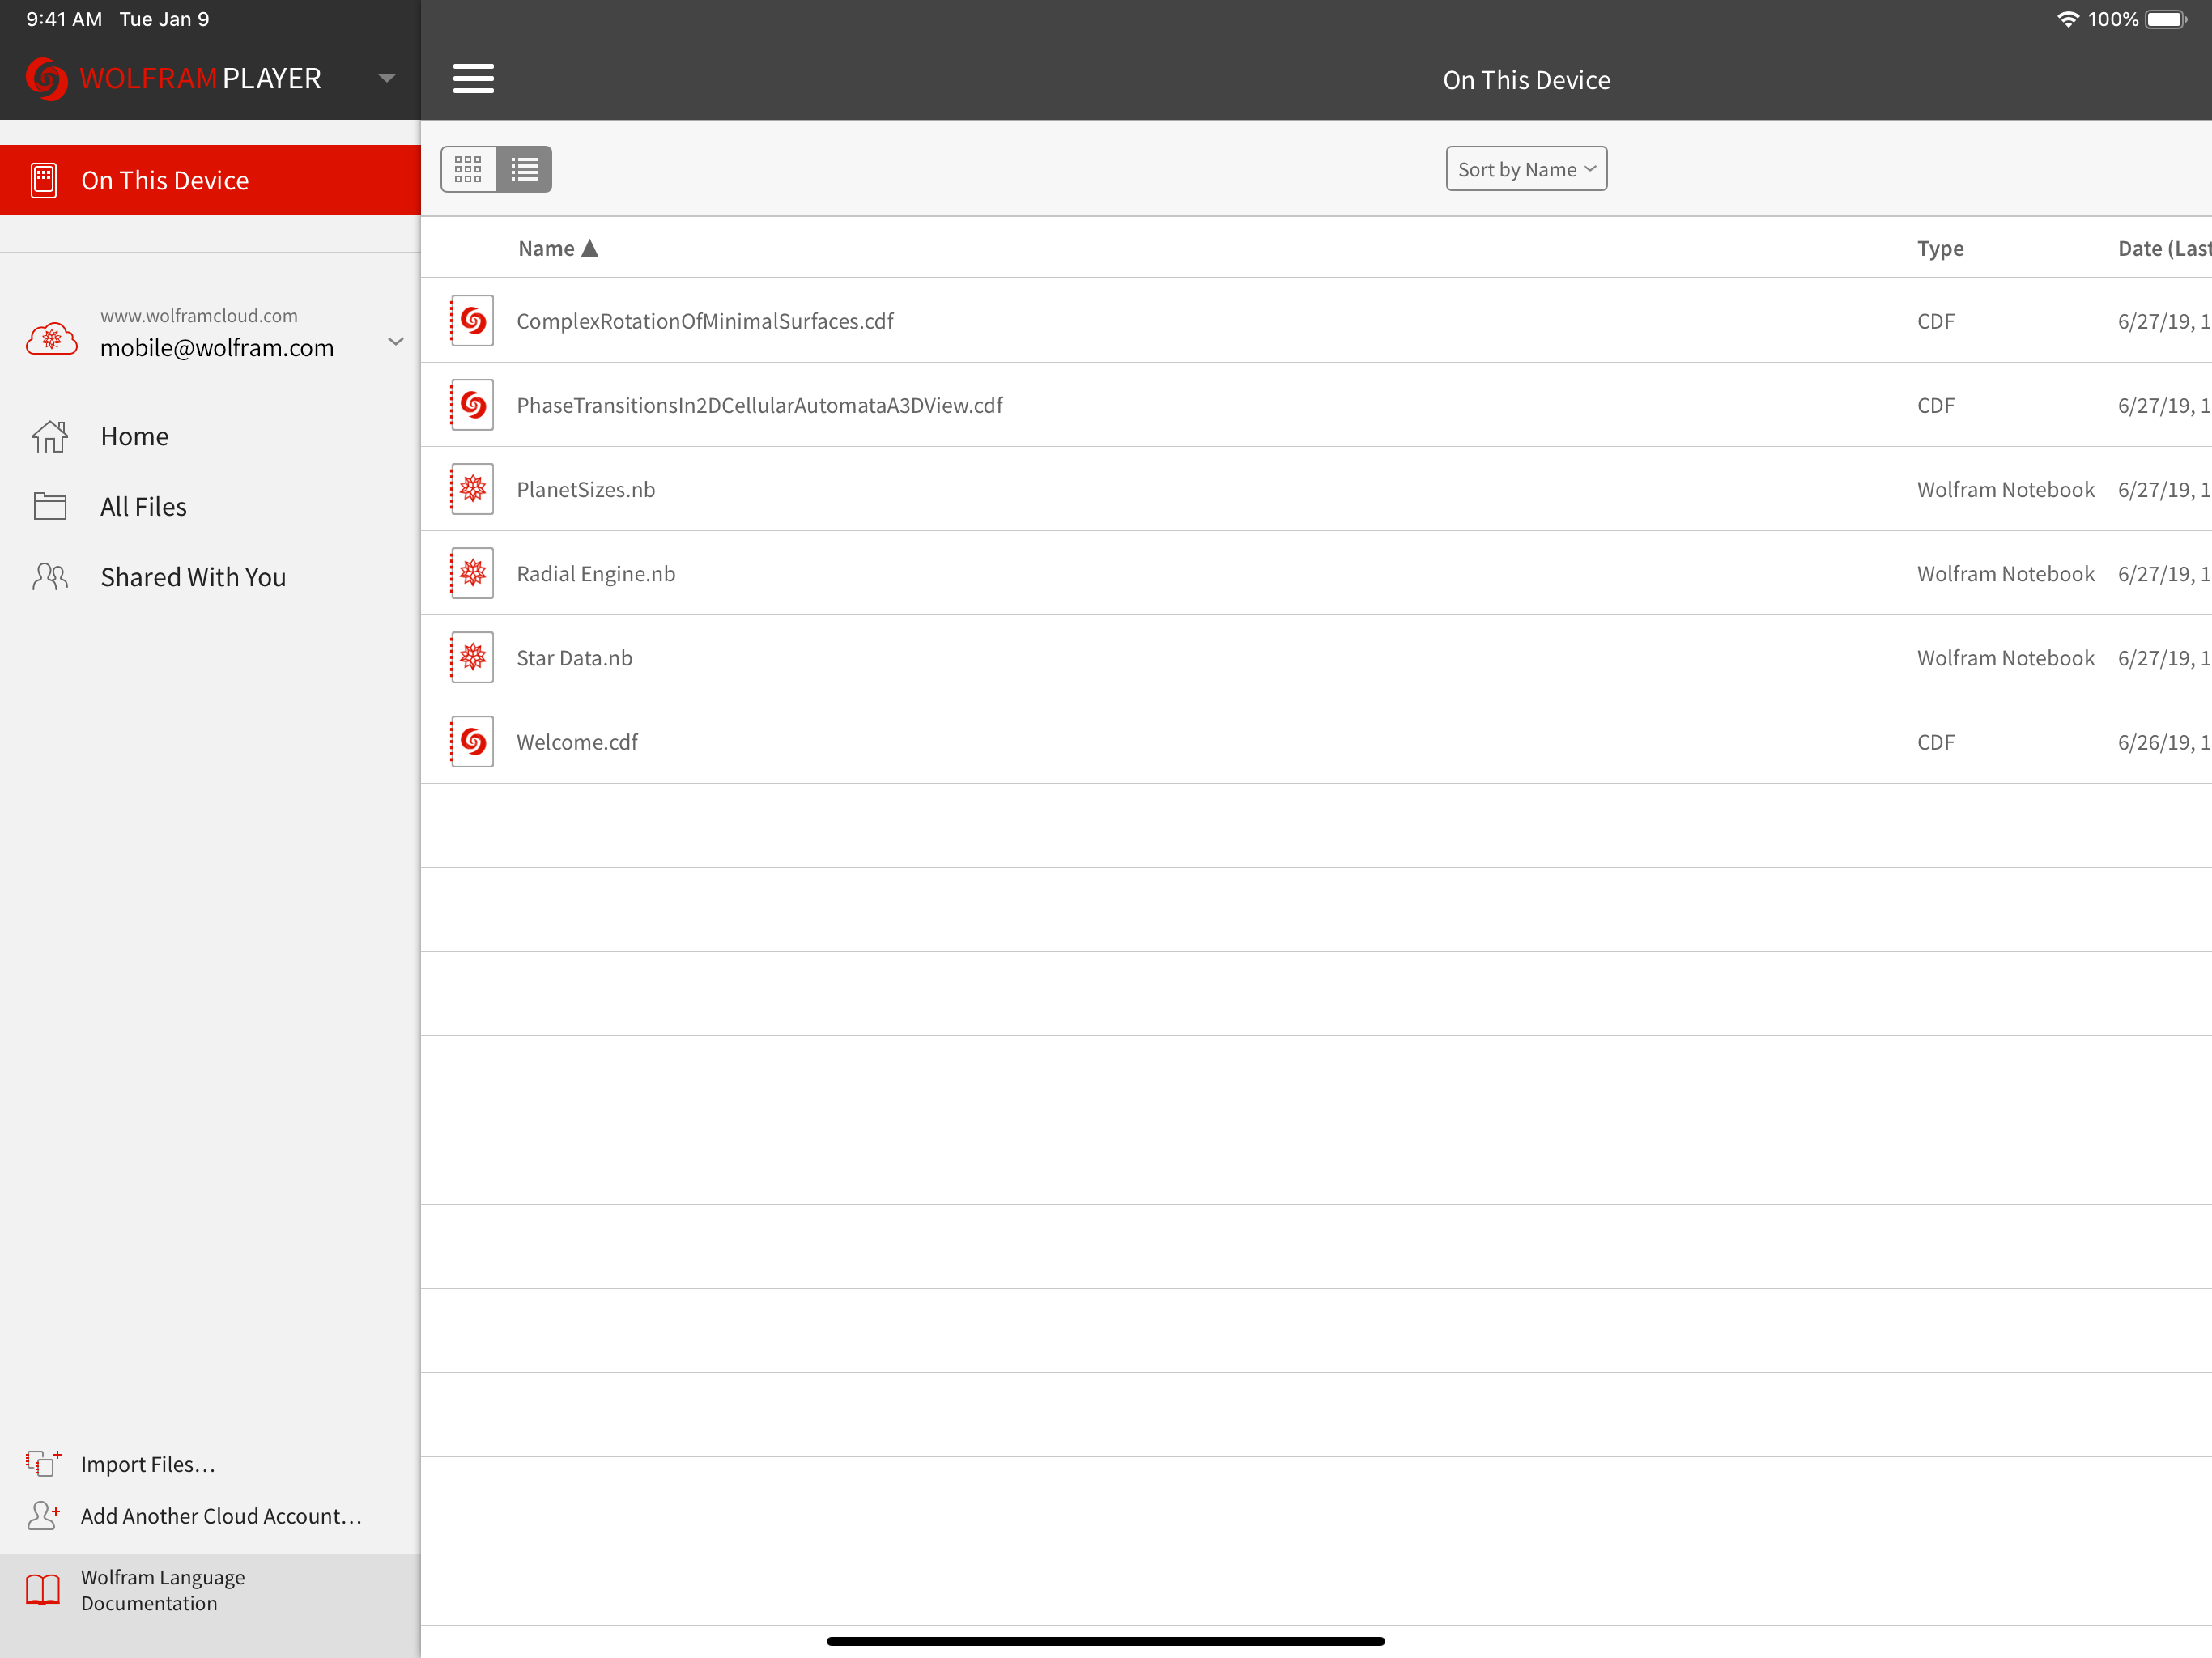Click the Wi-Fi status icon

coord(2067,19)
